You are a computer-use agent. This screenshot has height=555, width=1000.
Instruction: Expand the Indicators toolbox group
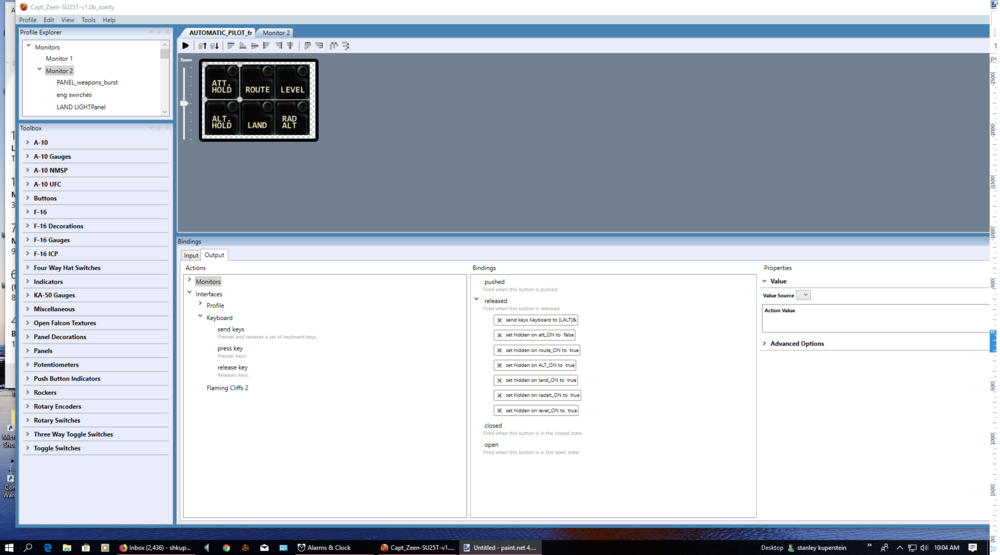tap(27, 281)
